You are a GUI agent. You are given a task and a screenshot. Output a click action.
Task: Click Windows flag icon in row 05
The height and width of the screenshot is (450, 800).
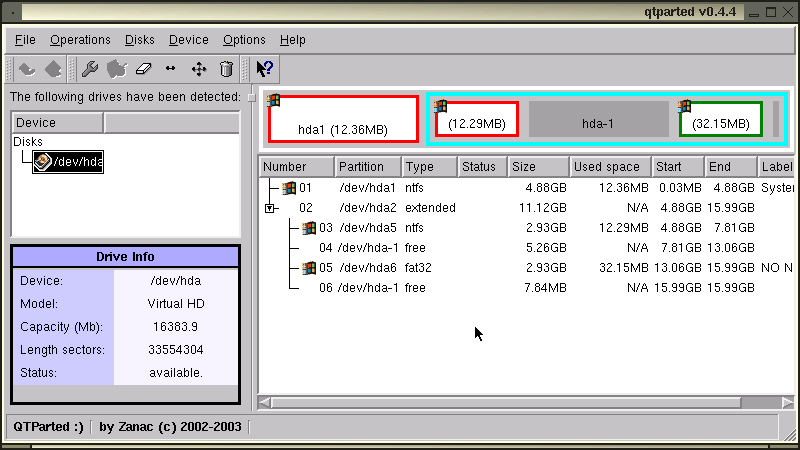click(x=309, y=267)
